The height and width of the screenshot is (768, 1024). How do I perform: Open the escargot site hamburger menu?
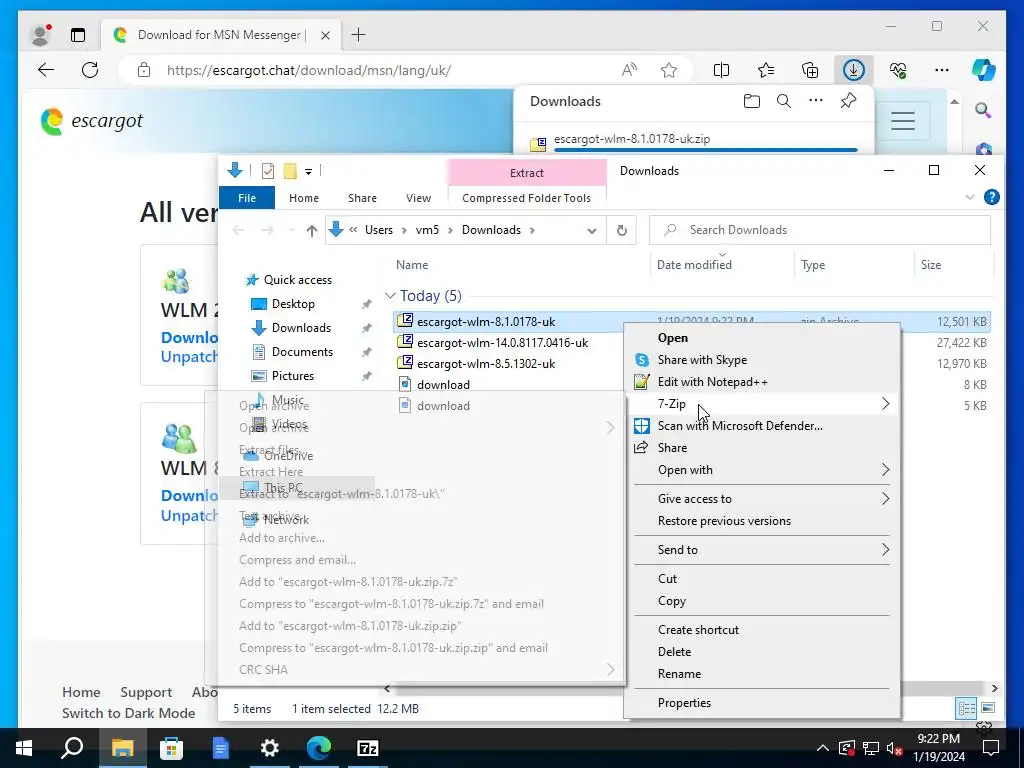click(x=903, y=121)
